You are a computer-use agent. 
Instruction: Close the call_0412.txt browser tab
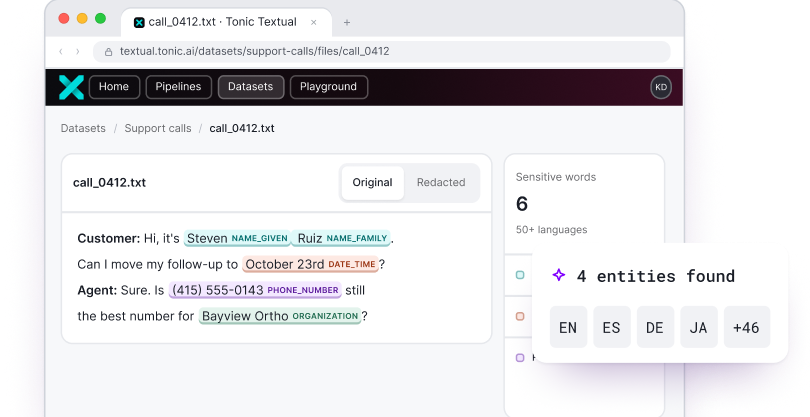coord(314,22)
